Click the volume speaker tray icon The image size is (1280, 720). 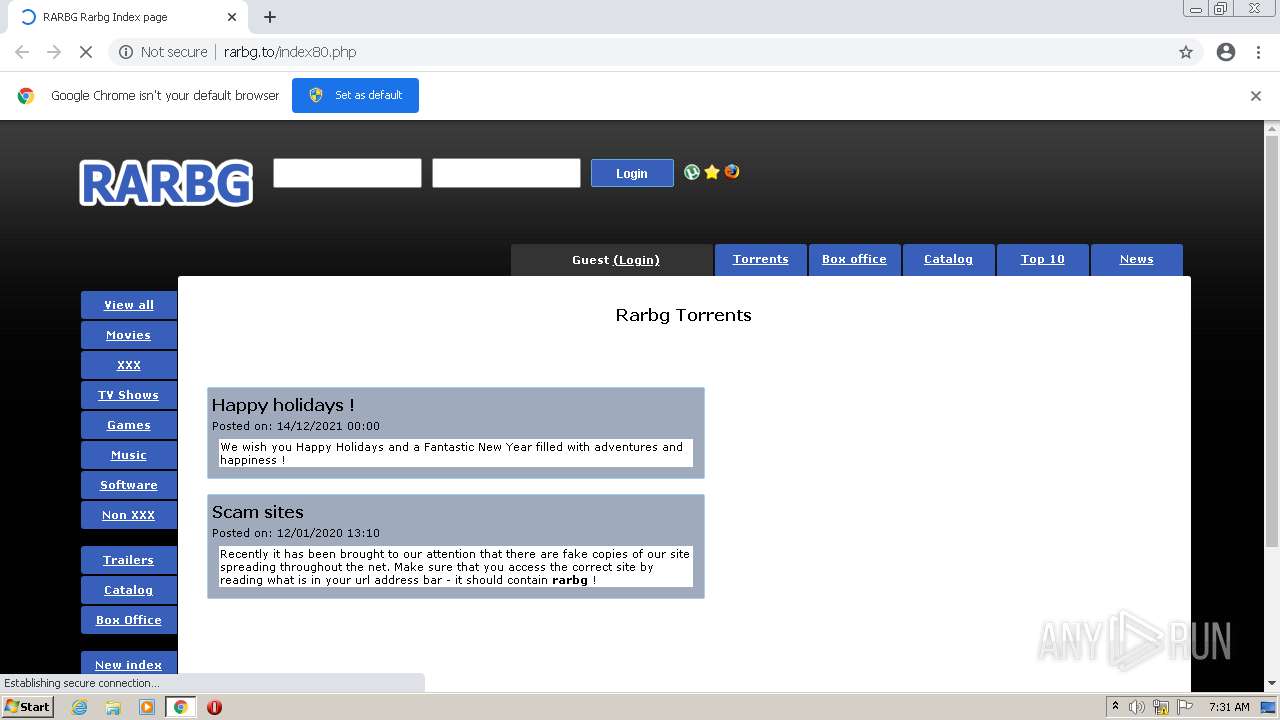(1137, 707)
